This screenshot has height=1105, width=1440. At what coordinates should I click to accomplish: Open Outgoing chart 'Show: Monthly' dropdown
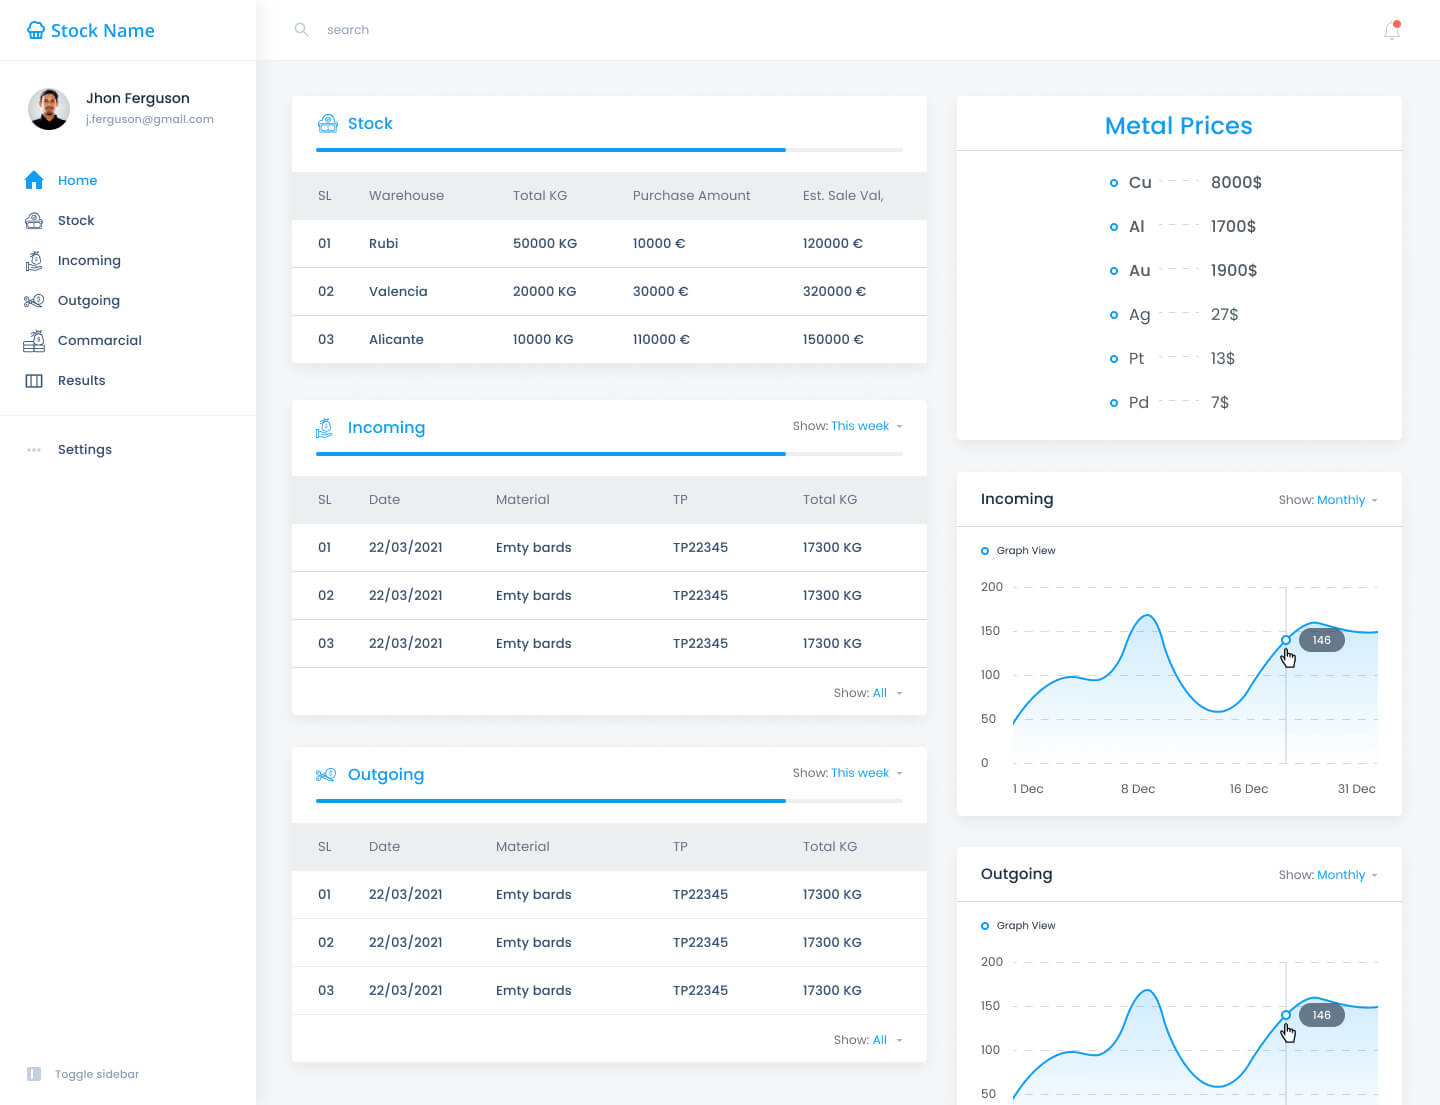tap(1328, 875)
